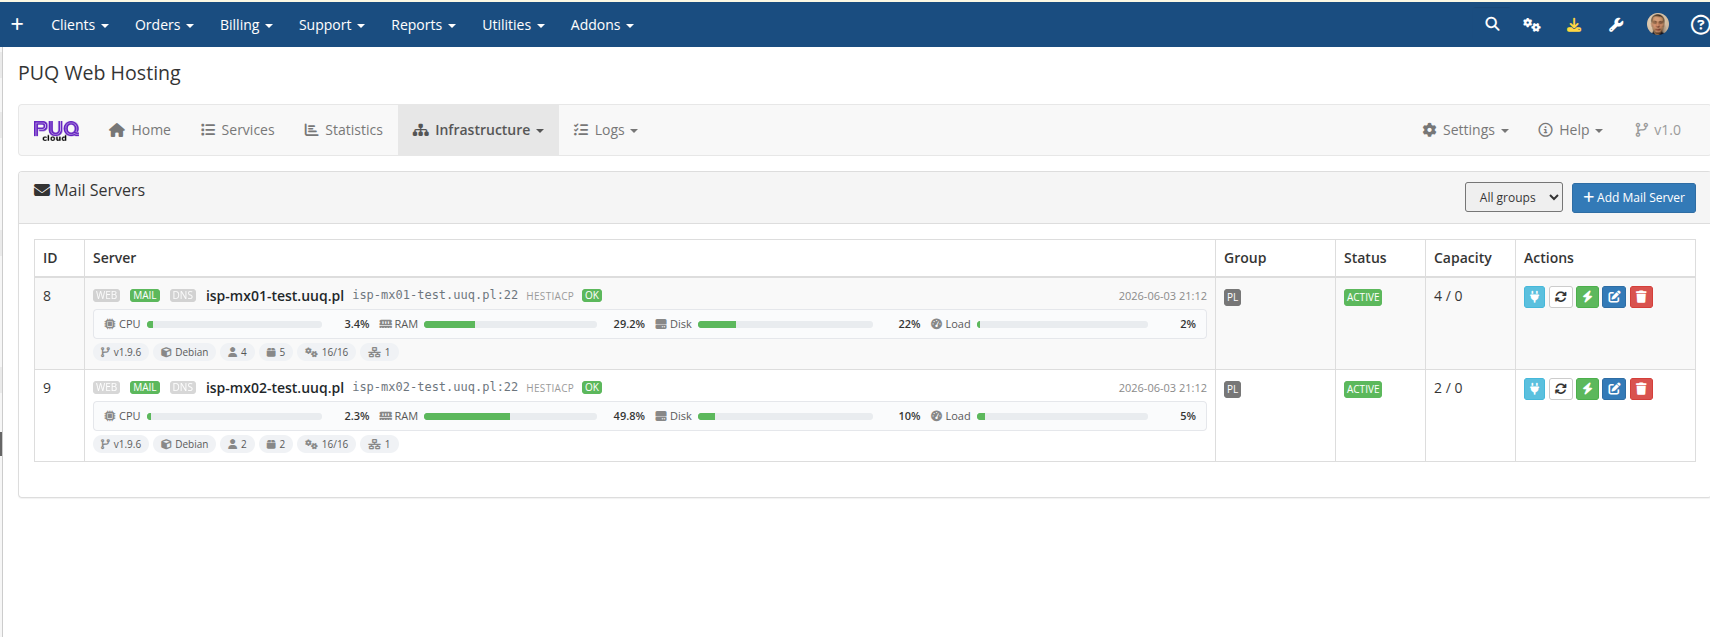The width and height of the screenshot is (1710, 637).
Task: Open the Support menu
Action: click(x=331, y=25)
